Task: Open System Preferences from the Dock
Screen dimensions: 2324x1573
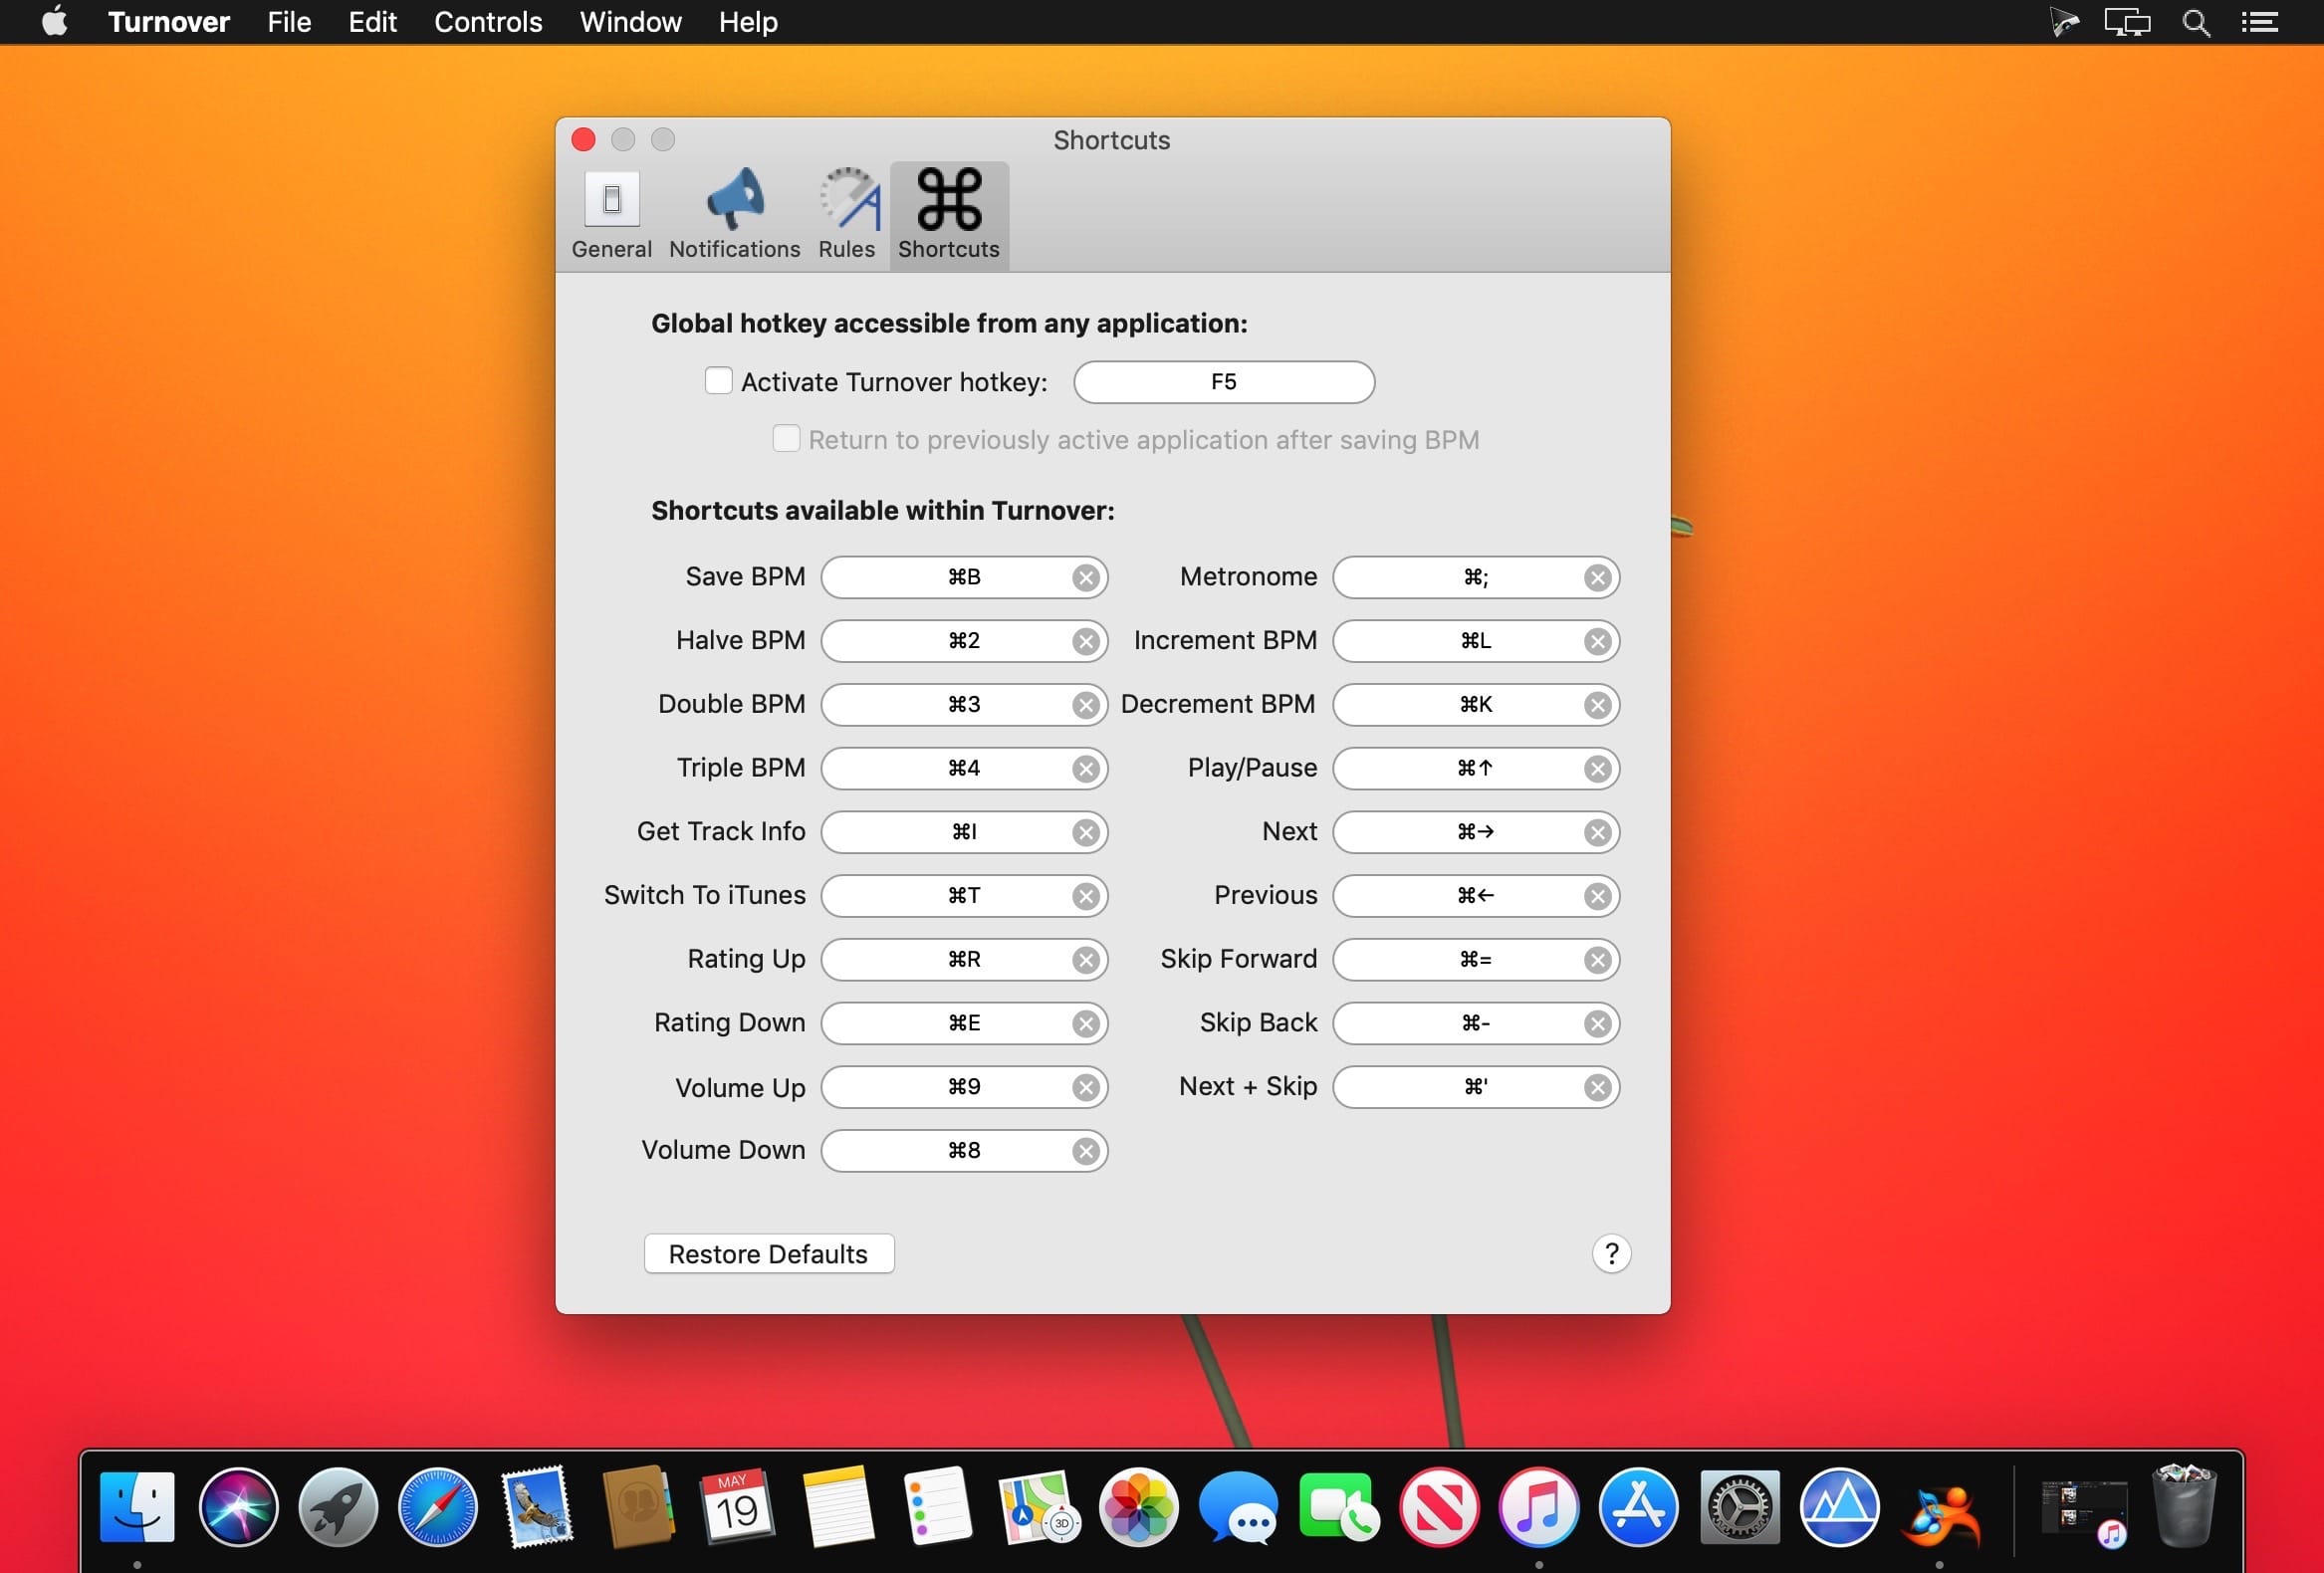Action: pyautogui.click(x=1739, y=1507)
